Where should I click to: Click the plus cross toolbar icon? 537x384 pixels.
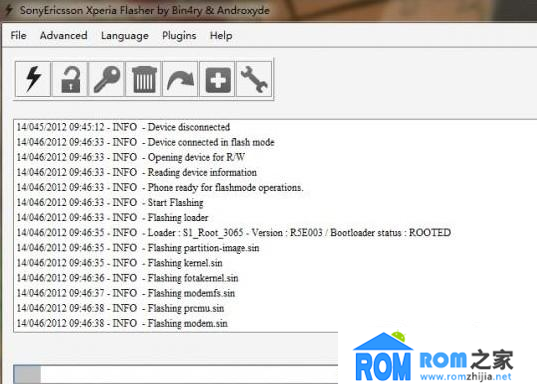click(x=217, y=79)
